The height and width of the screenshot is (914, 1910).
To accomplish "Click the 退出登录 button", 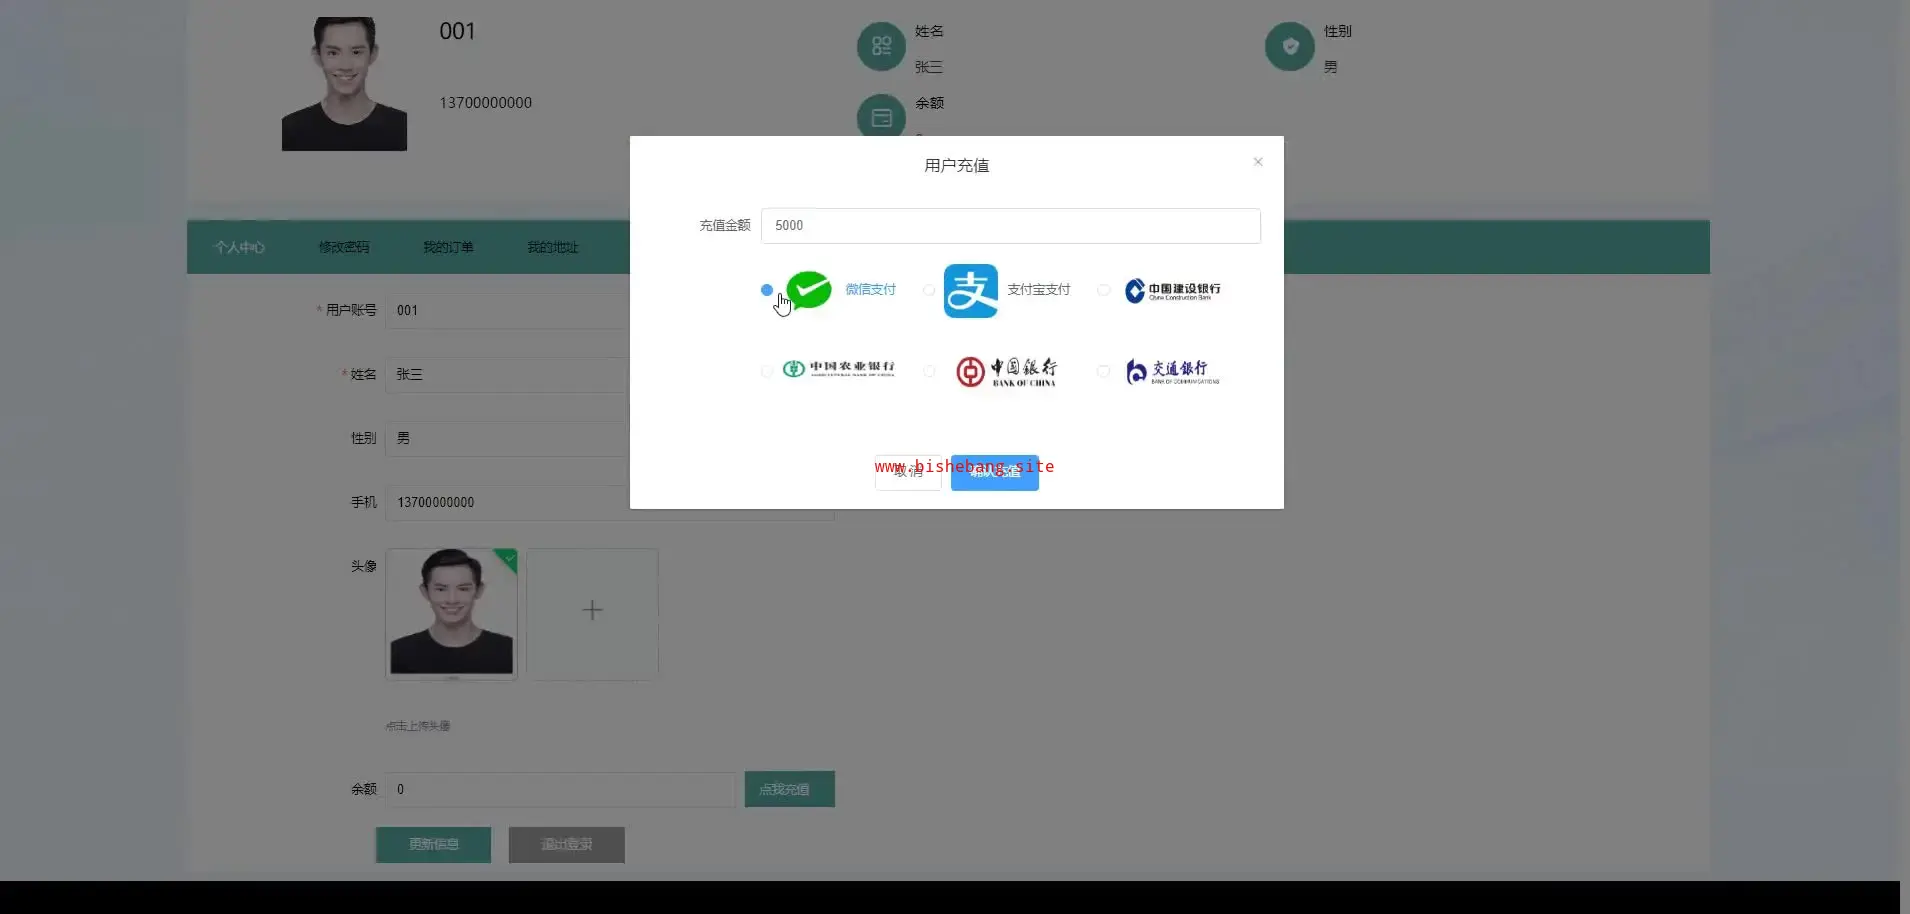I will click(x=567, y=844).
